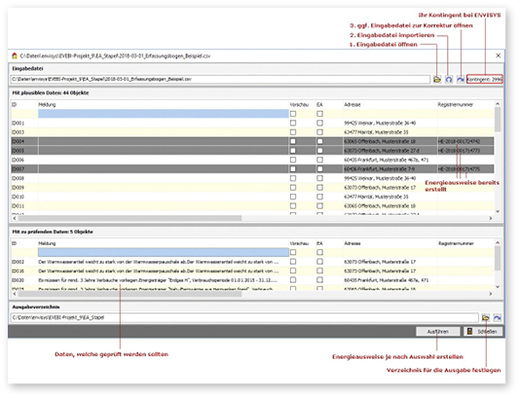Screen dimensions: 520x398
Task: Click the plausible table's horizontal scrollbar right arrow
Action: click(x=490, y=218)
